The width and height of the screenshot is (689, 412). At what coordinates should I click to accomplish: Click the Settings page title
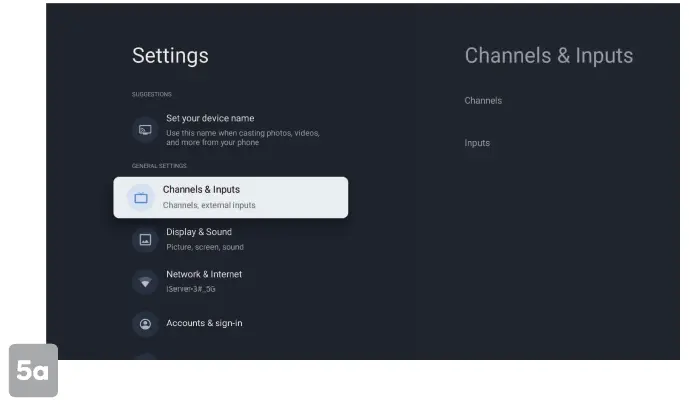pos(170,55)
